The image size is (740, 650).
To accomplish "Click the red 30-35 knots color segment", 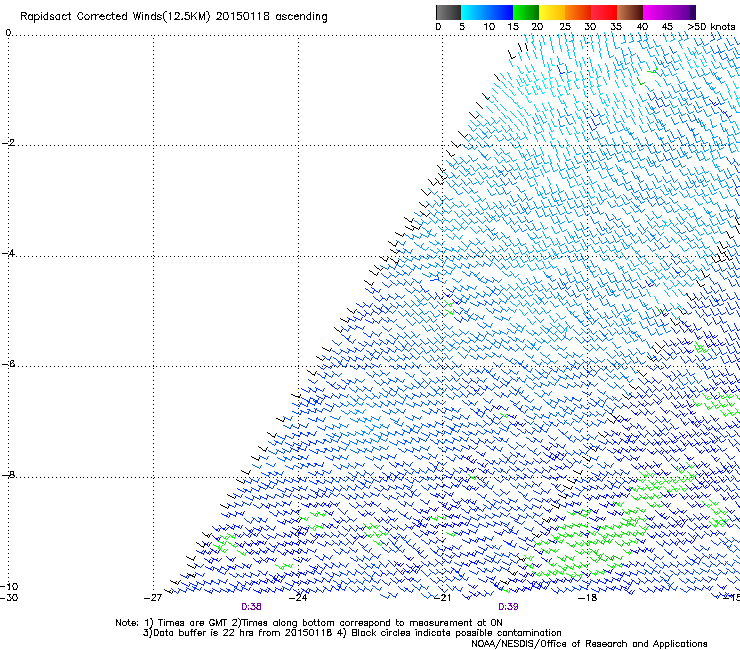I will coord(604,12).
